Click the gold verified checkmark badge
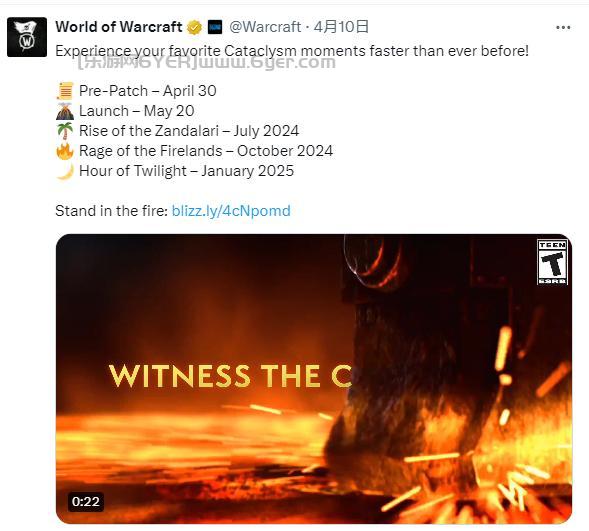 point(194,27)
